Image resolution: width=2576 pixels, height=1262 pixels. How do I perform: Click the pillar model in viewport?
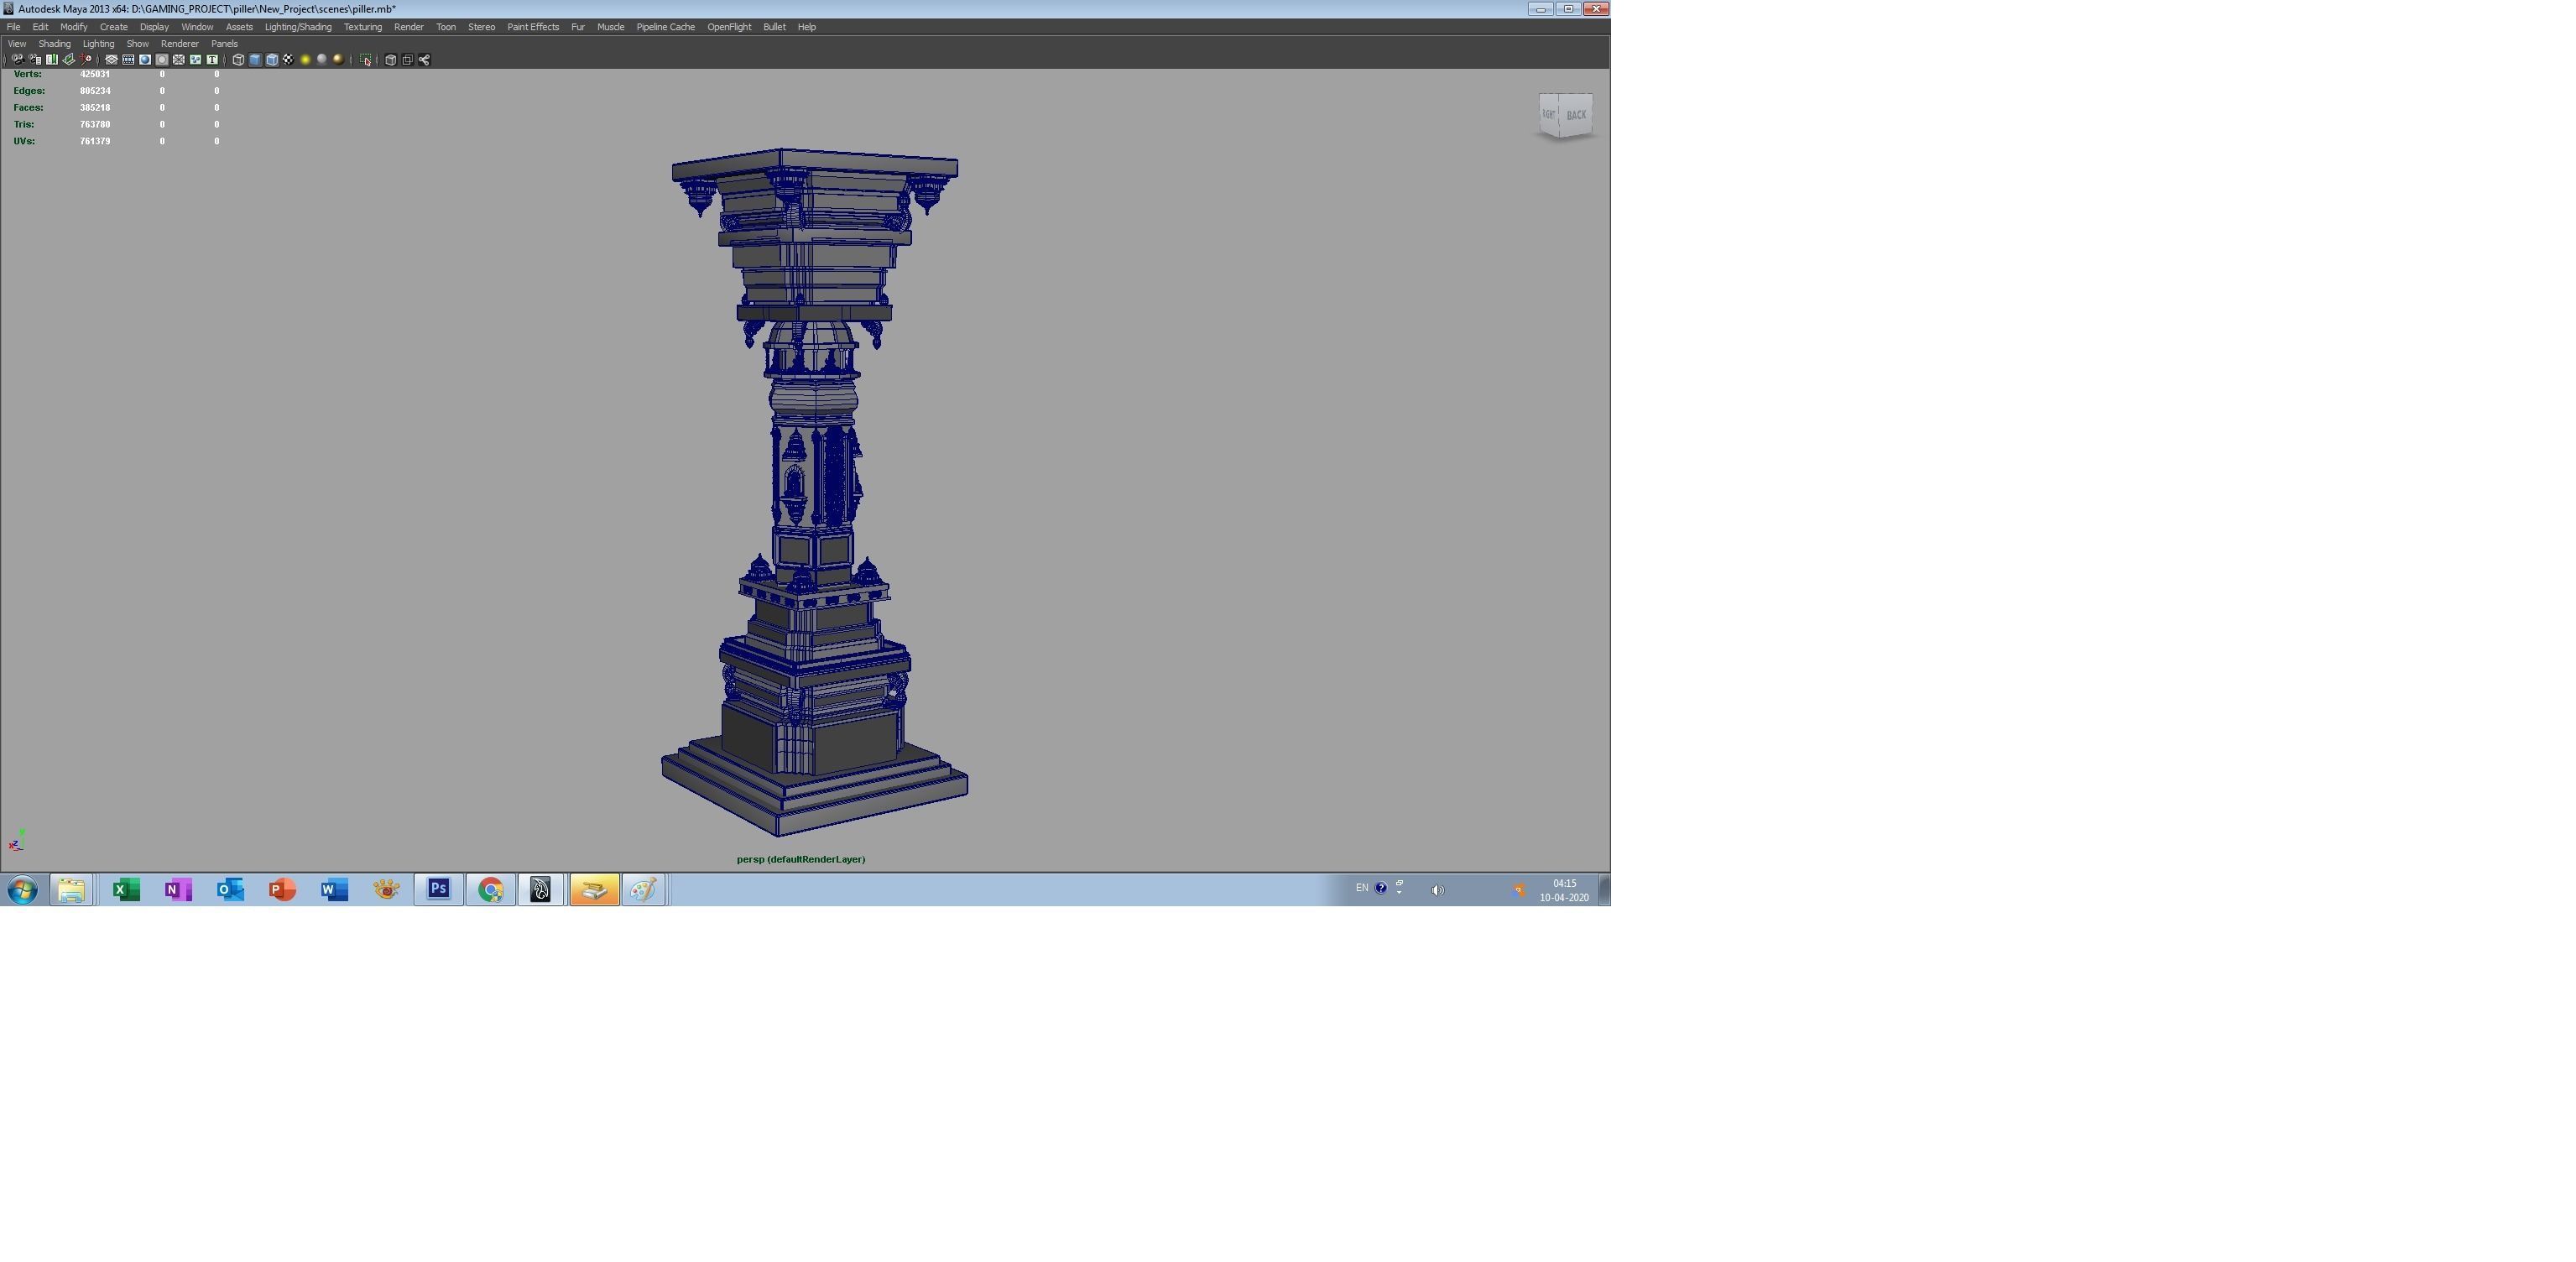click(814, 490)
